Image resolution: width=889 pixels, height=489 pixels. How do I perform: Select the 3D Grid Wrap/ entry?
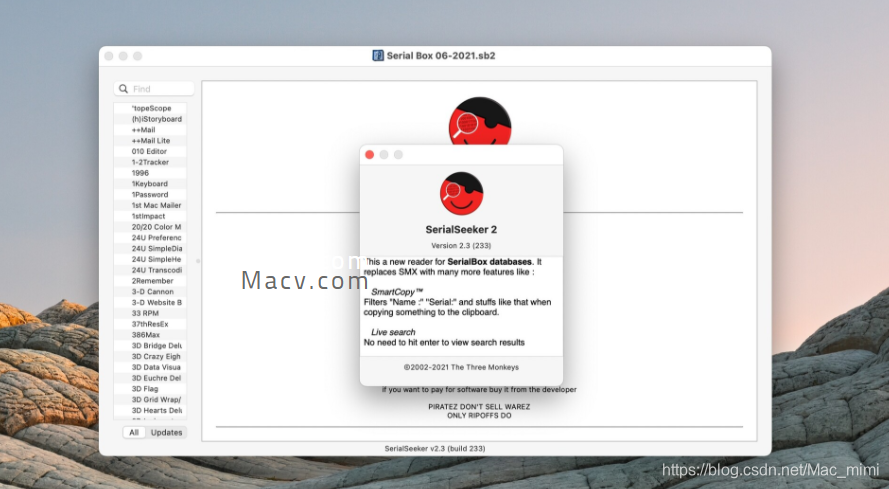tap(150, 399)
